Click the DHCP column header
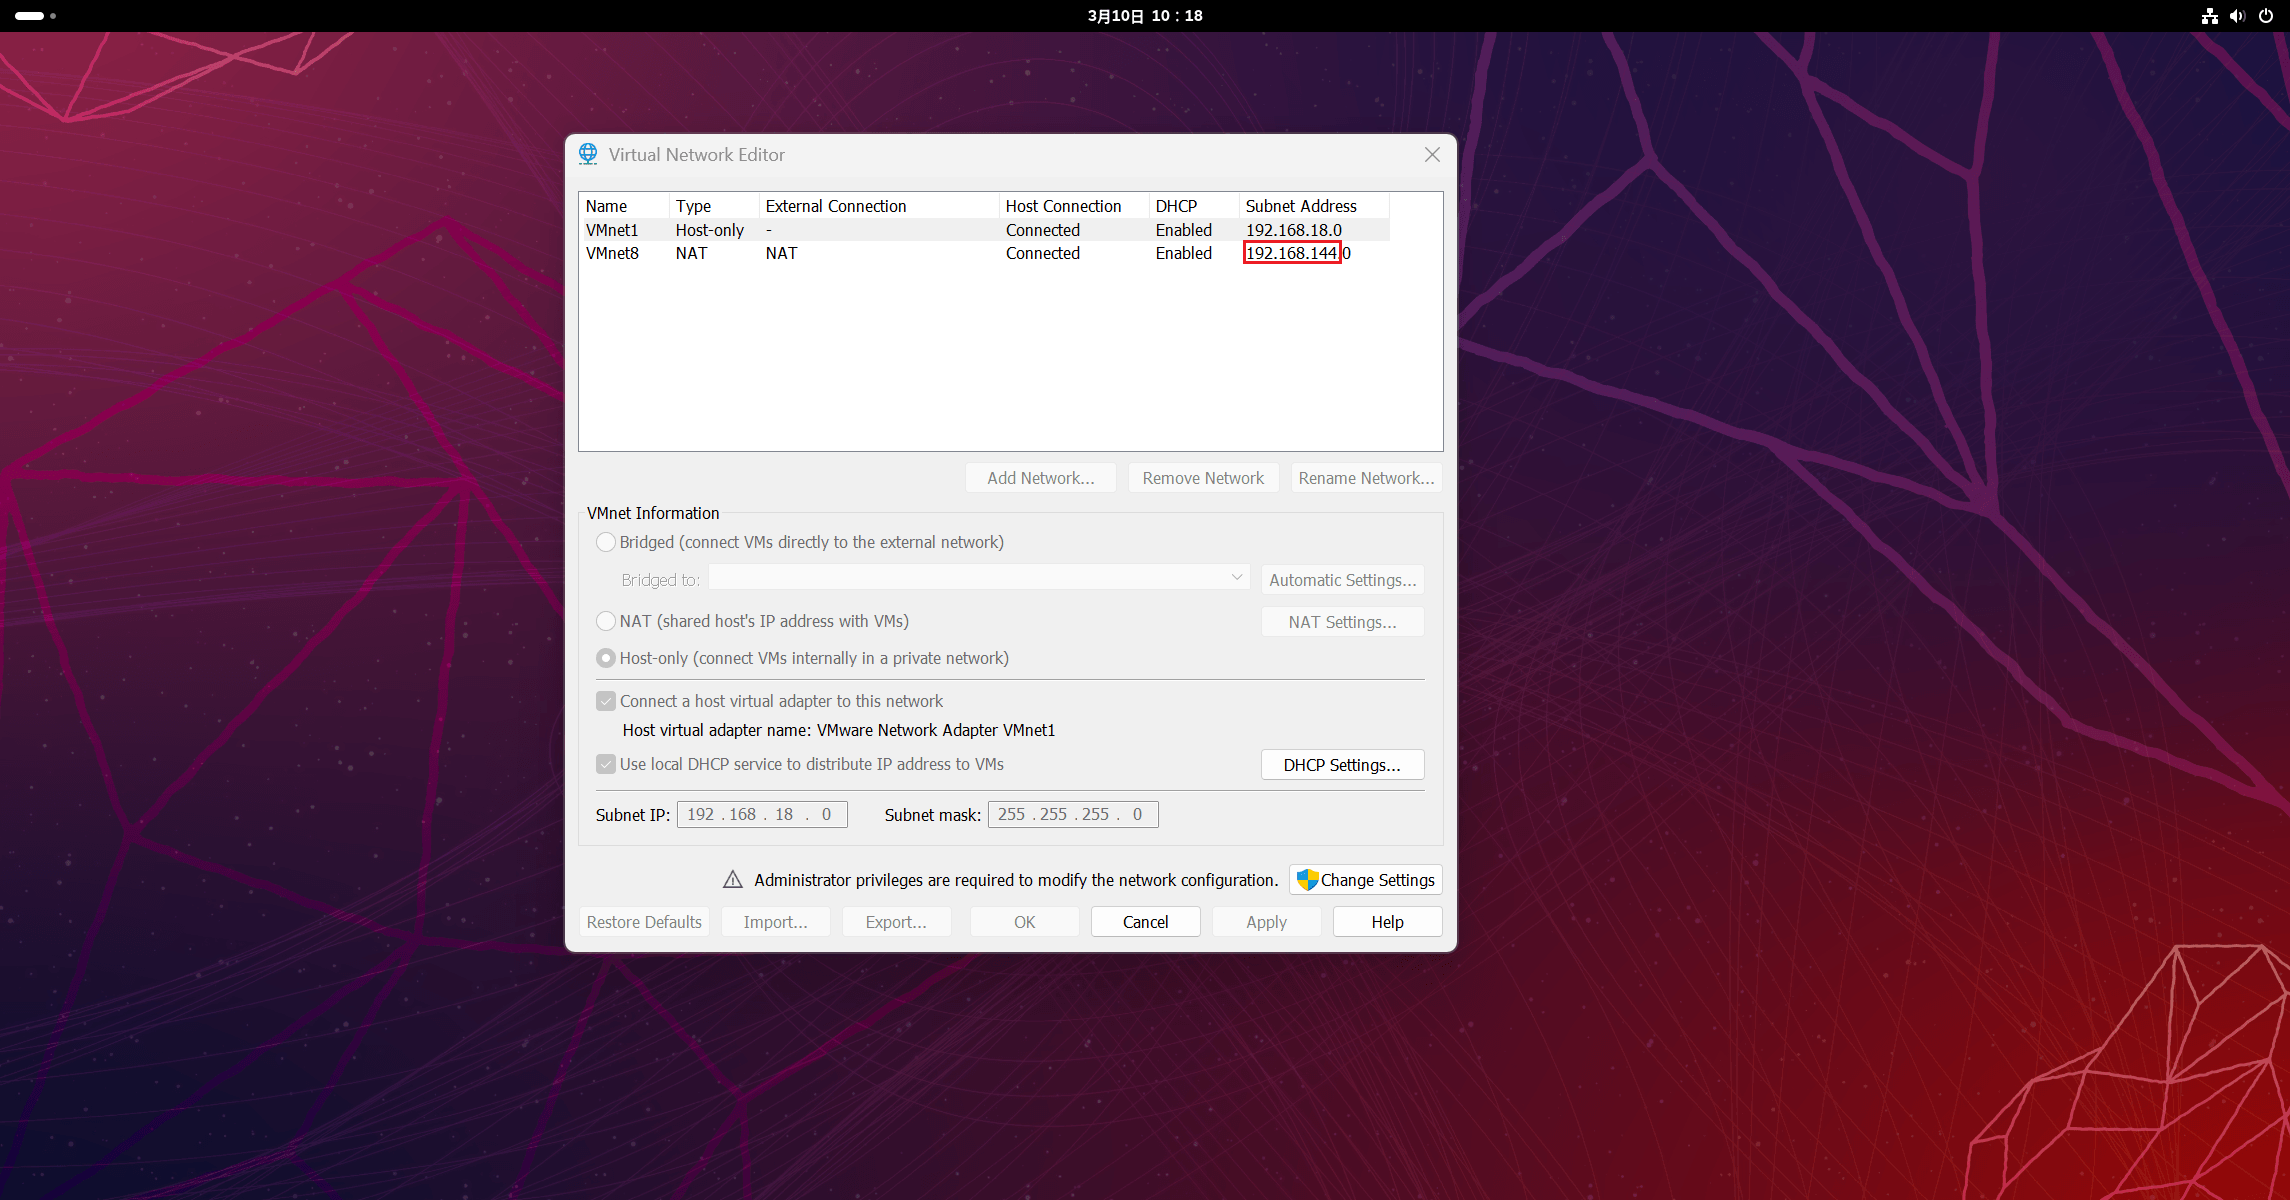The image size is (2290, 1200). click(x=1194, y=206)
